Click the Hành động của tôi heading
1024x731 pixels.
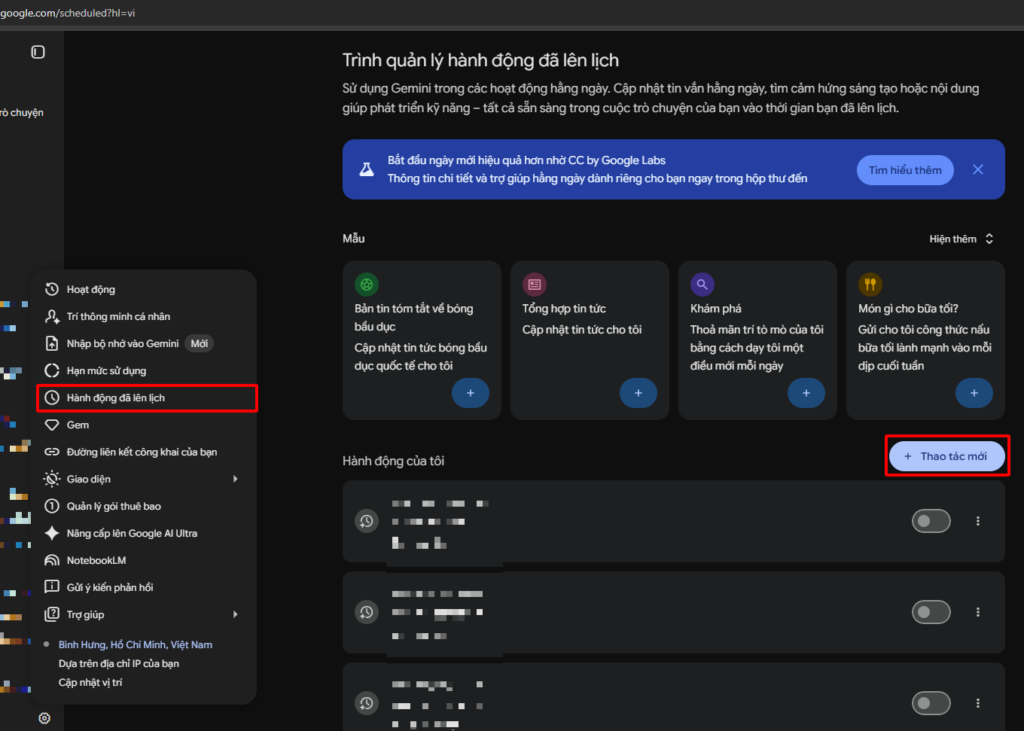click(393, 461)
